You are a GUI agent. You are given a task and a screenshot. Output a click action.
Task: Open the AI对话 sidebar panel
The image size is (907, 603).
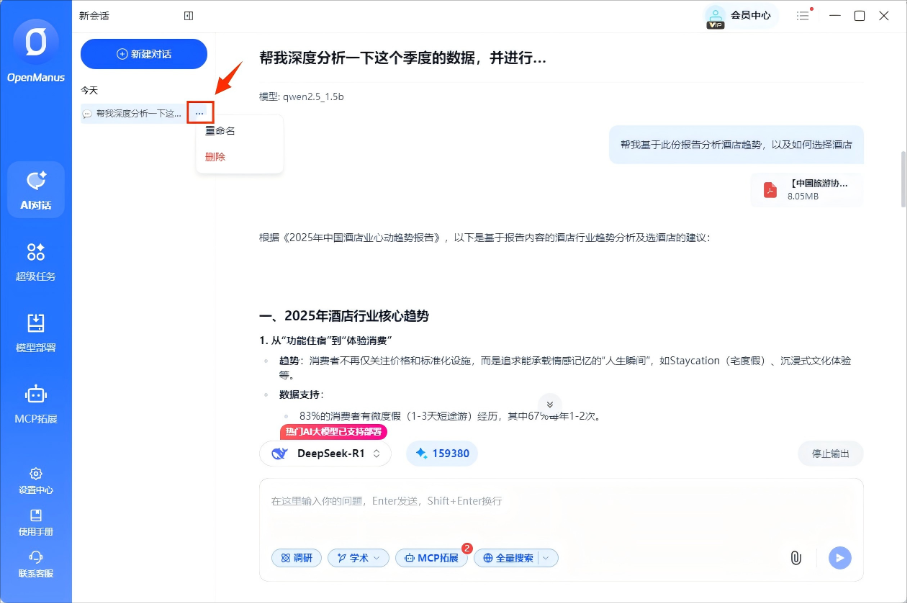click(x=37, y=189)
